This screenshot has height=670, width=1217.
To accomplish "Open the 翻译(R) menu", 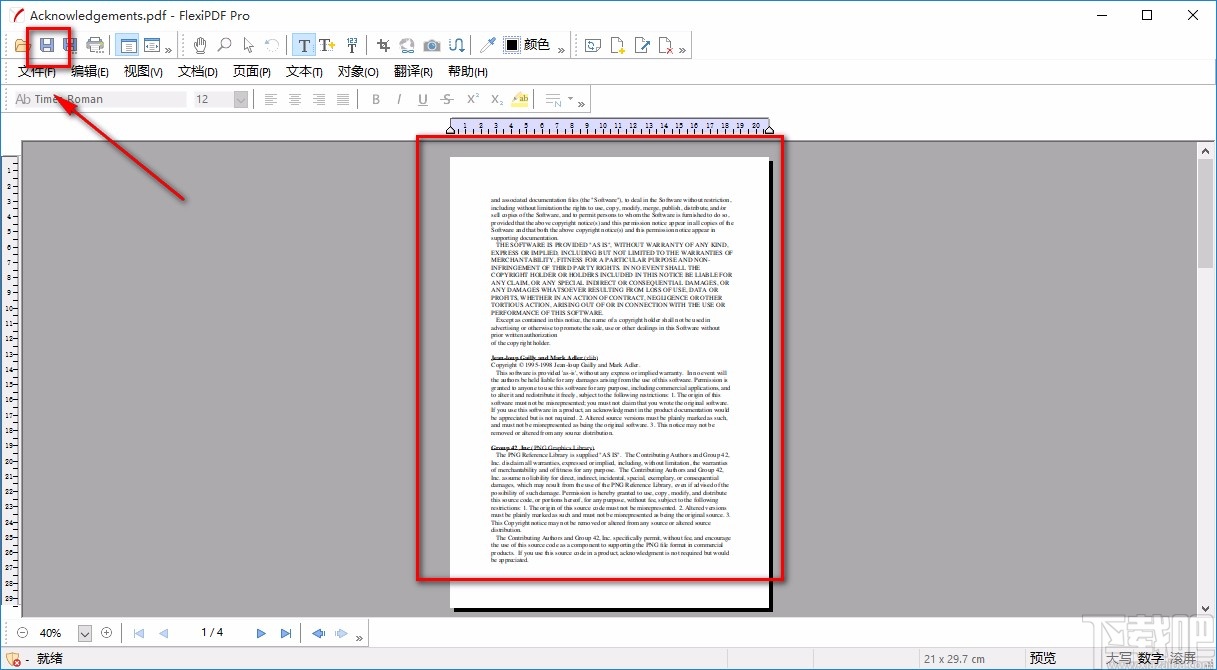I will click(x=413, y=71).
